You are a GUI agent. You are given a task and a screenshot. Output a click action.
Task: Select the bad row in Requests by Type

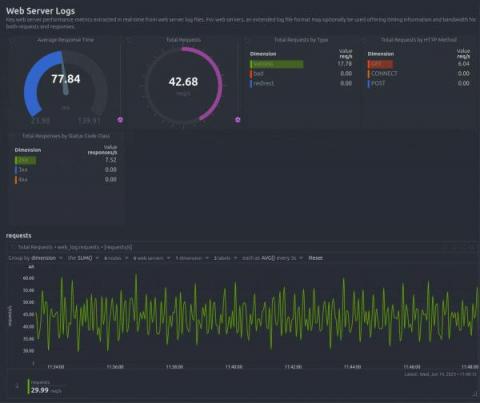click(x=301, y=73)
